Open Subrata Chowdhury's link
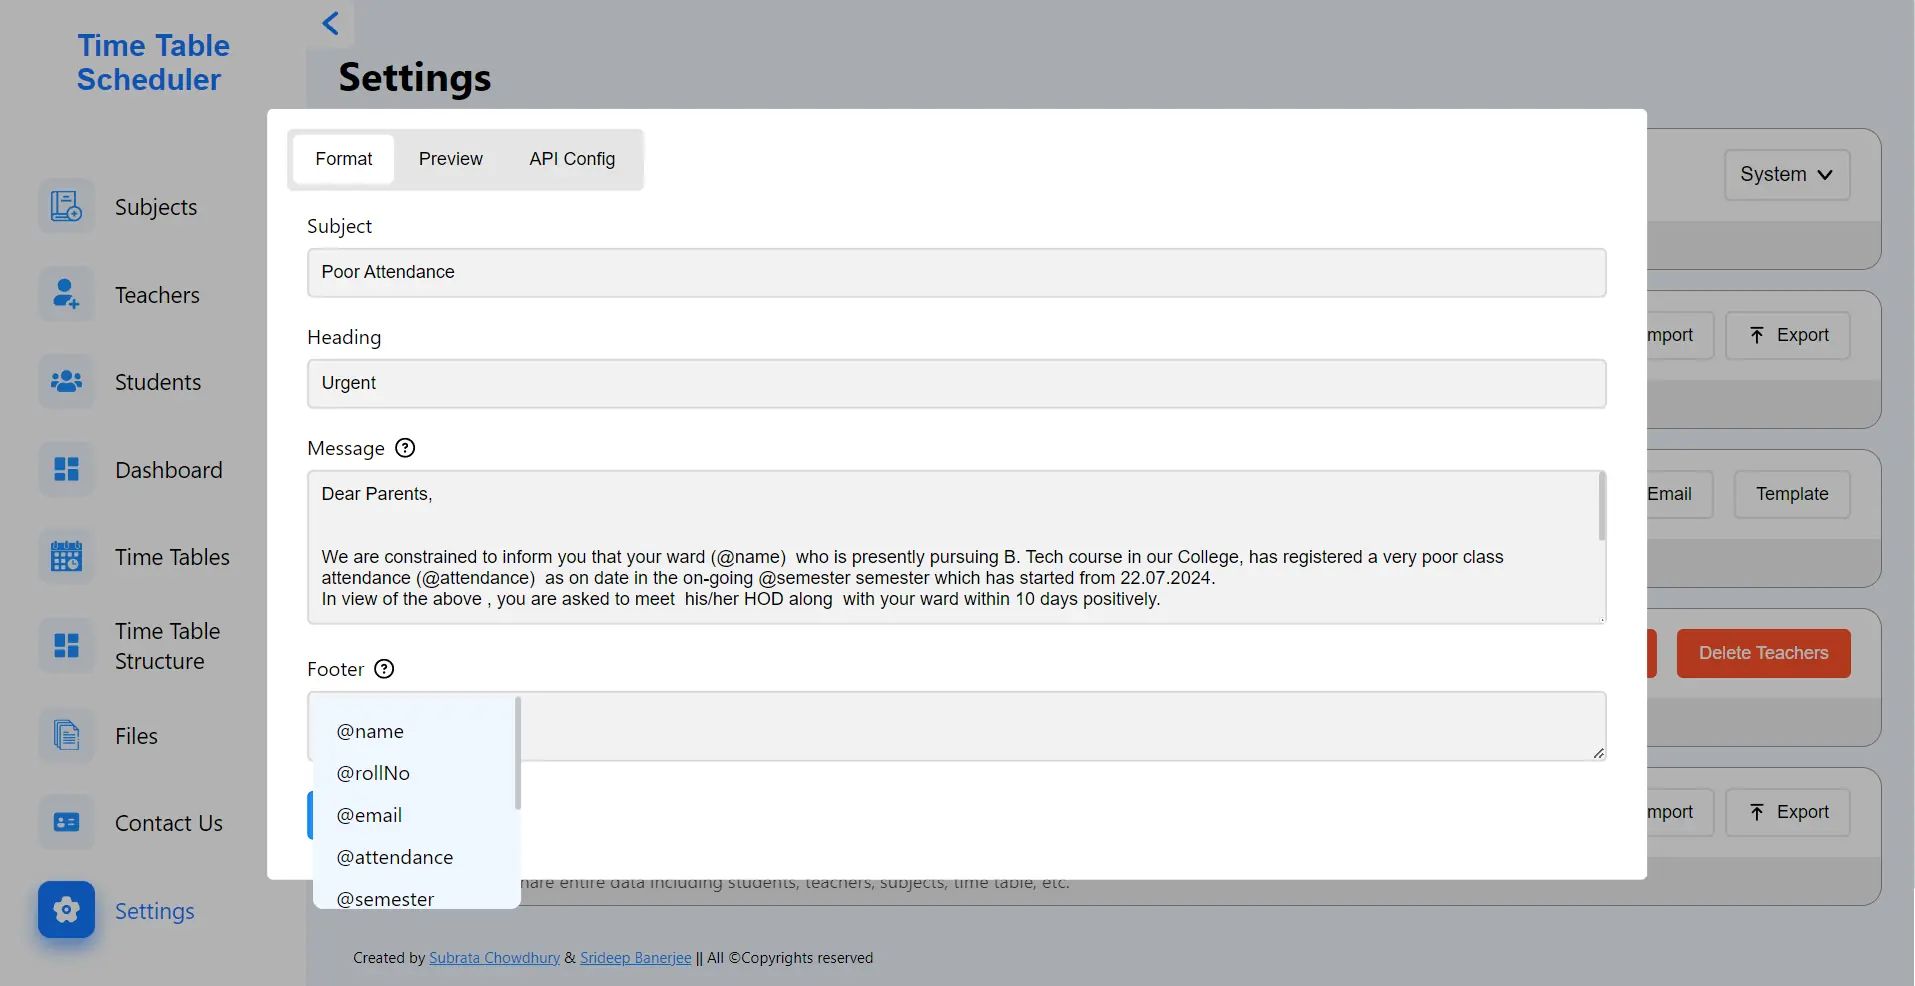This screenshot has width=1915, height=986. pos(494,958)
